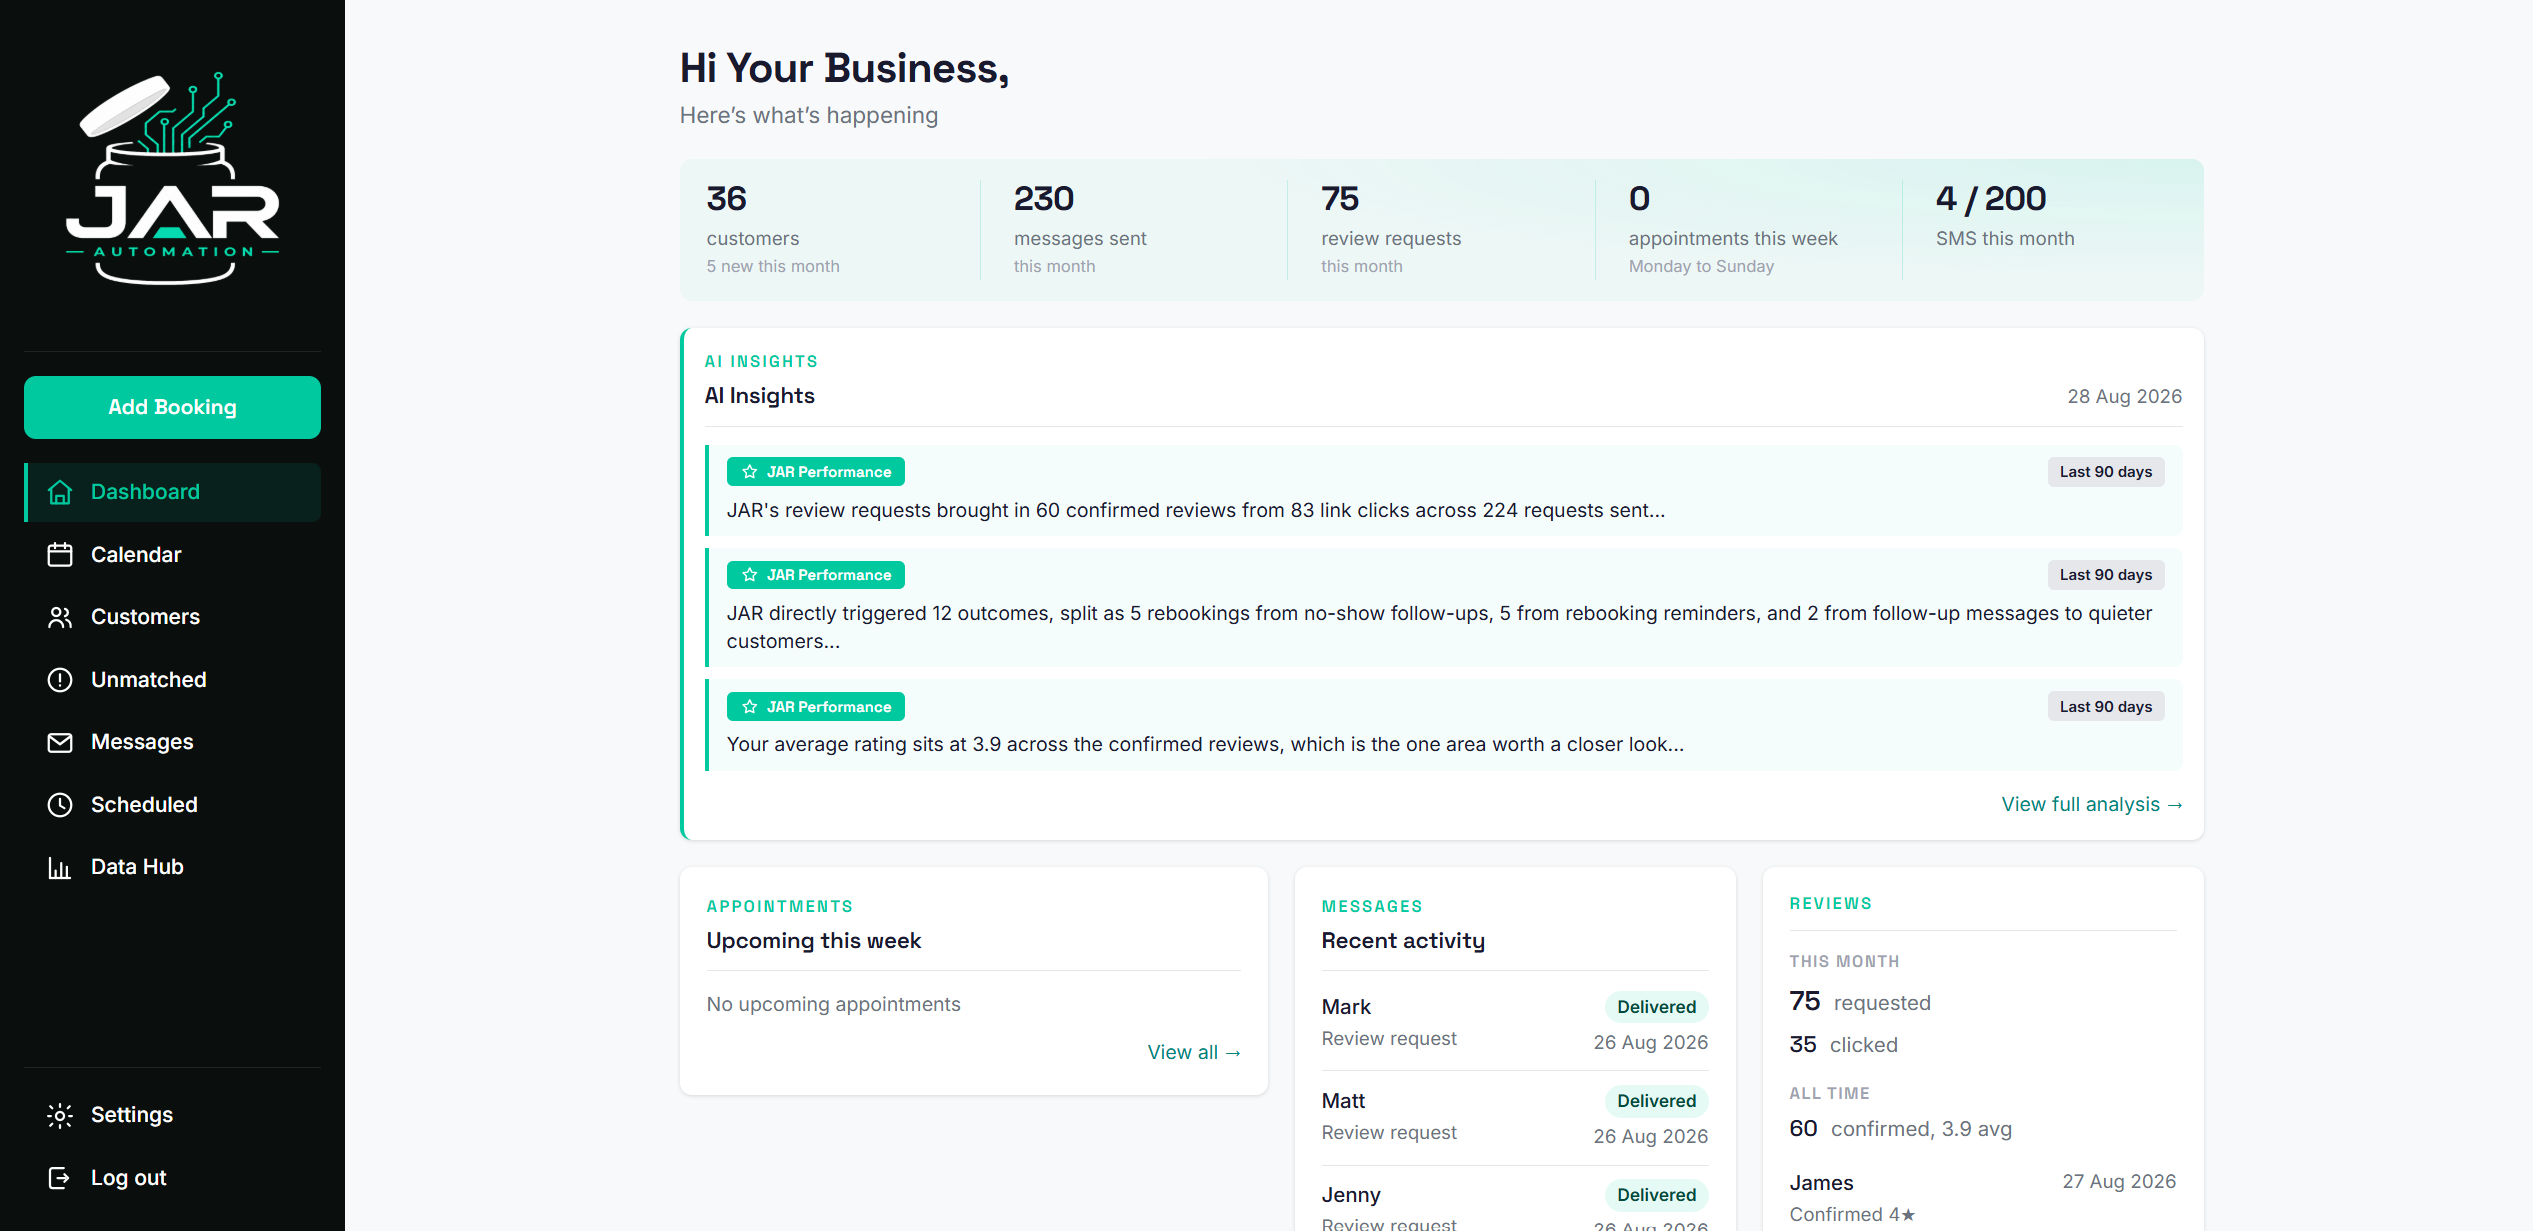Click the JAR Automation logo
The width and height of the screenshot is (2533, 1231).
tap(173, 179)
